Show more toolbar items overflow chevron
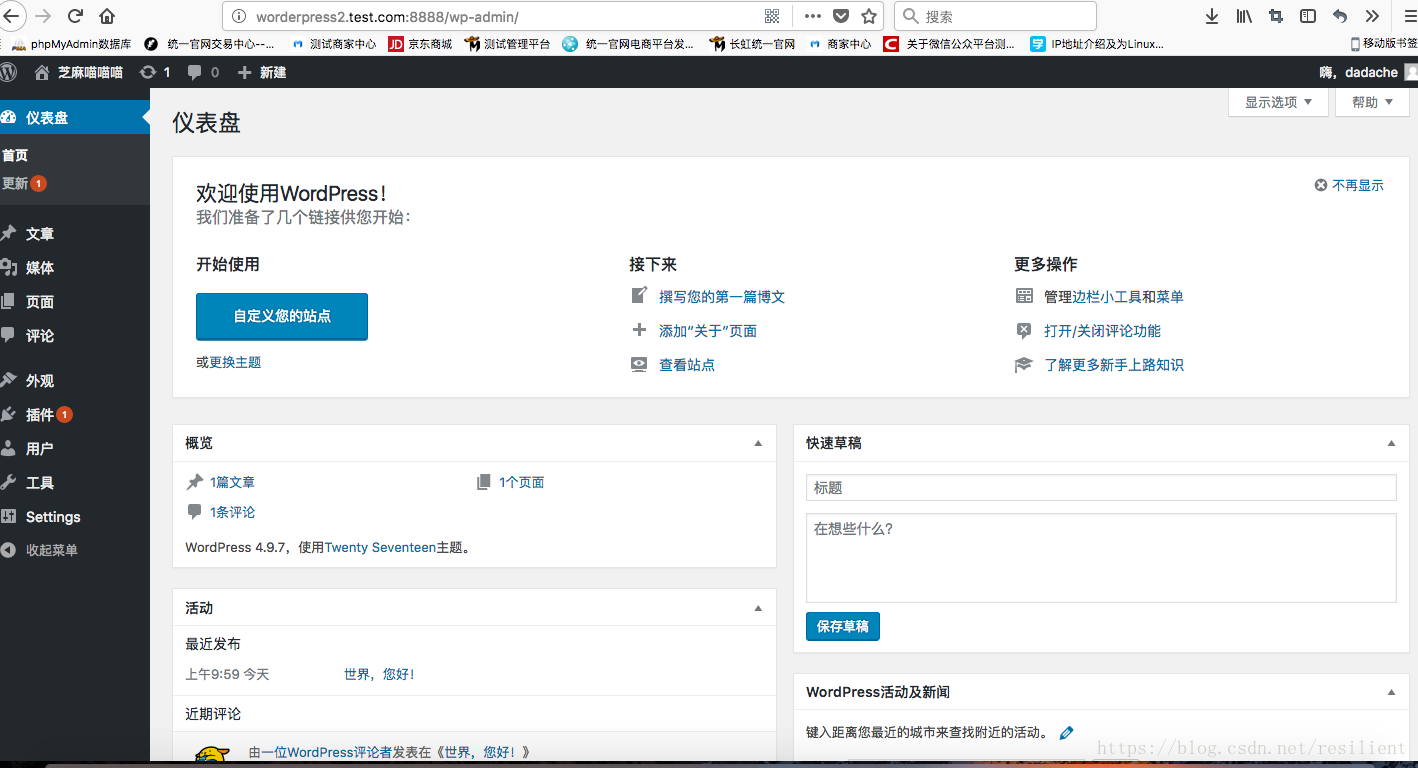This screenshot has height=768, width=1418. click(x=1372, y=16)
